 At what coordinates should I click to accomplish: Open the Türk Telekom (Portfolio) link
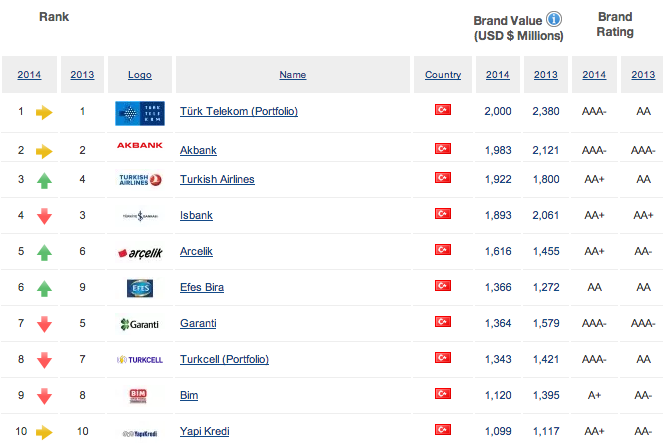[x=239, y=112]
